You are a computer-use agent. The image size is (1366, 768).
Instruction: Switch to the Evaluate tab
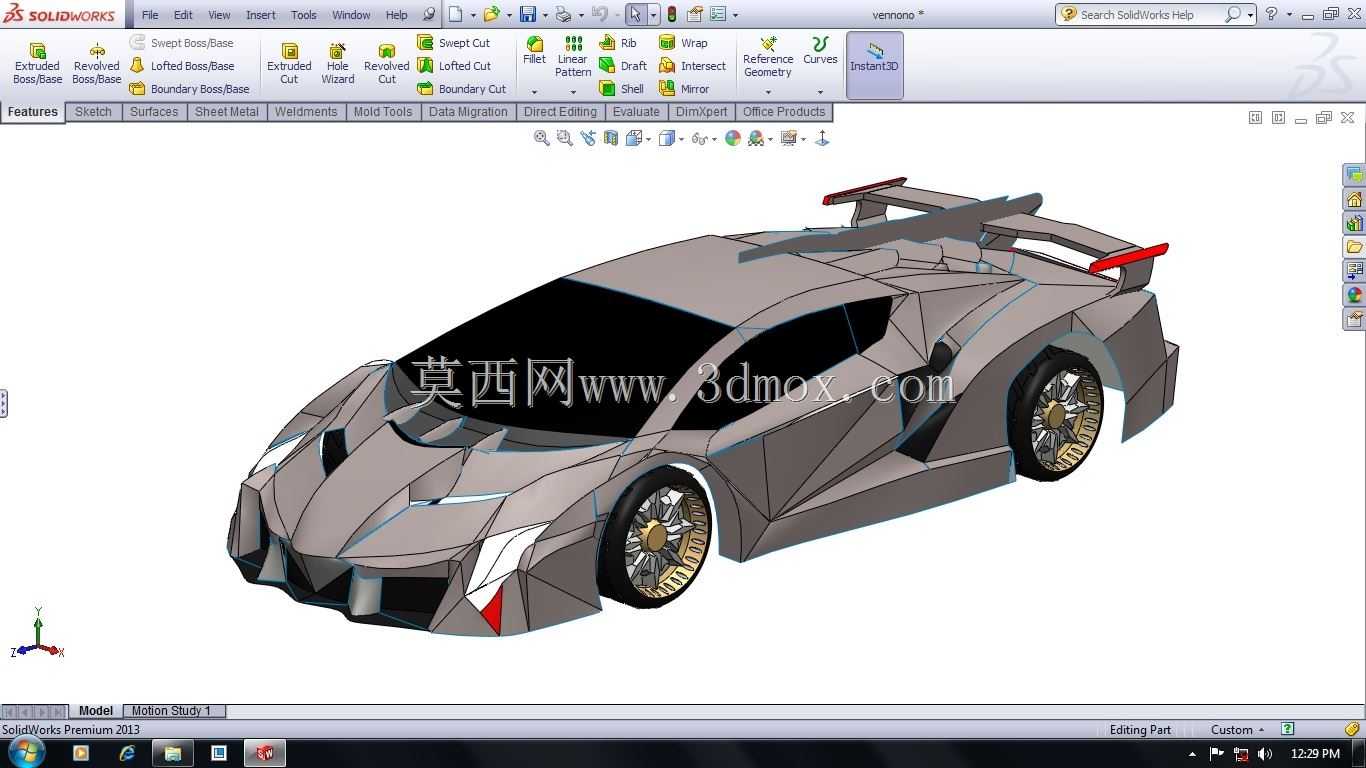636,112
